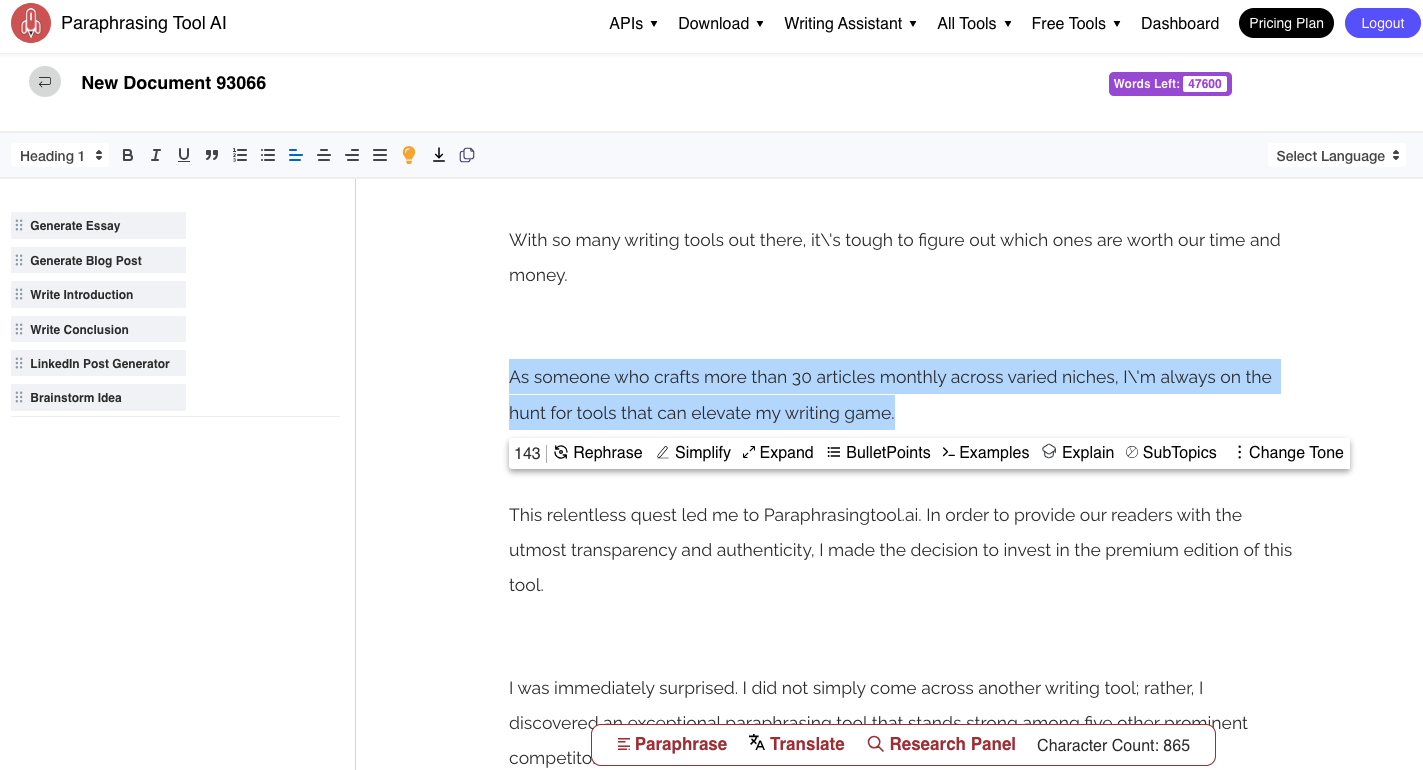1423x770 pixels.
Task: Open the Pricing Plan page
Action: click(x=1286, y=23)
